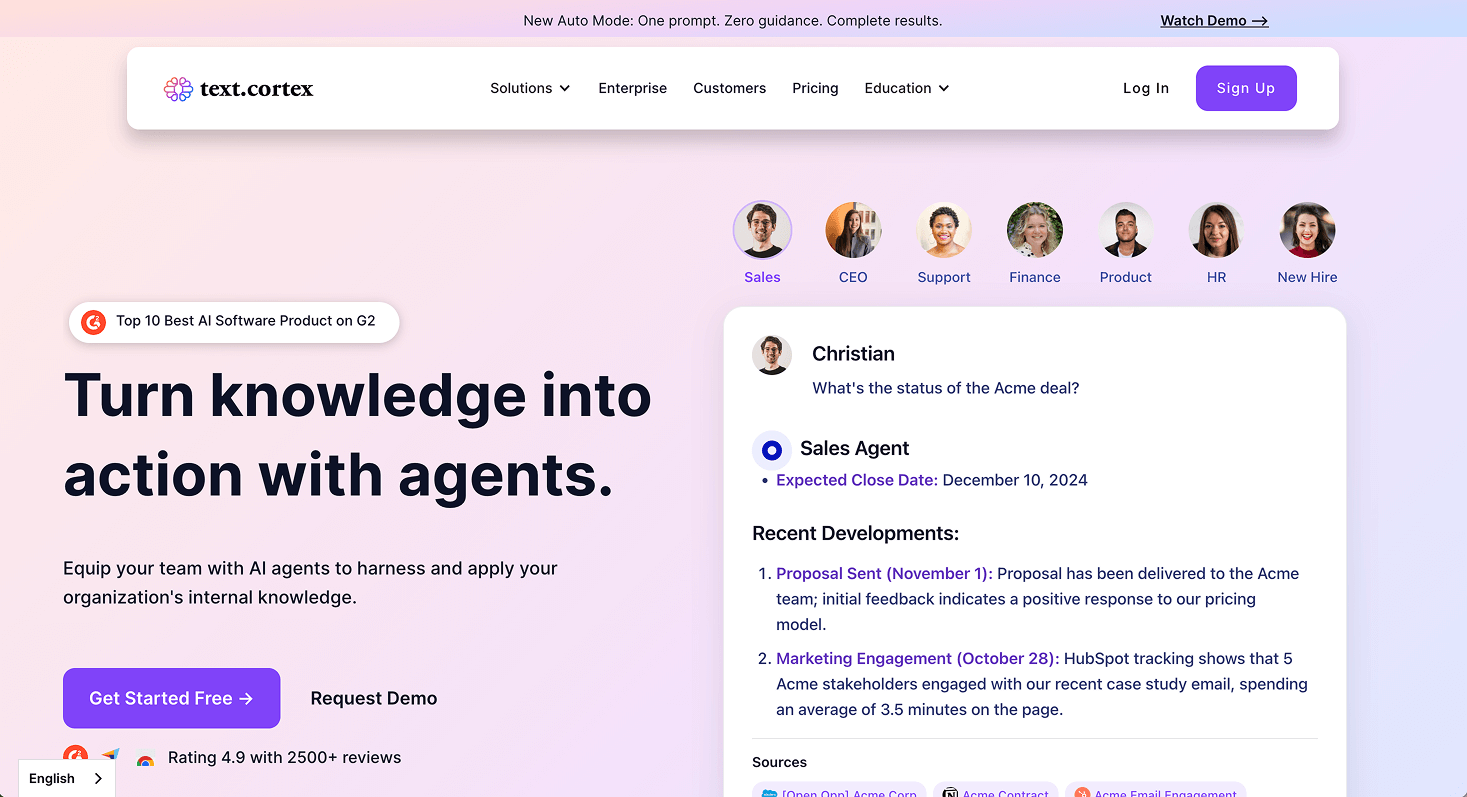Select the Sales persona avatar
This screenshot has height=797, width=1467.
point(762,230)
